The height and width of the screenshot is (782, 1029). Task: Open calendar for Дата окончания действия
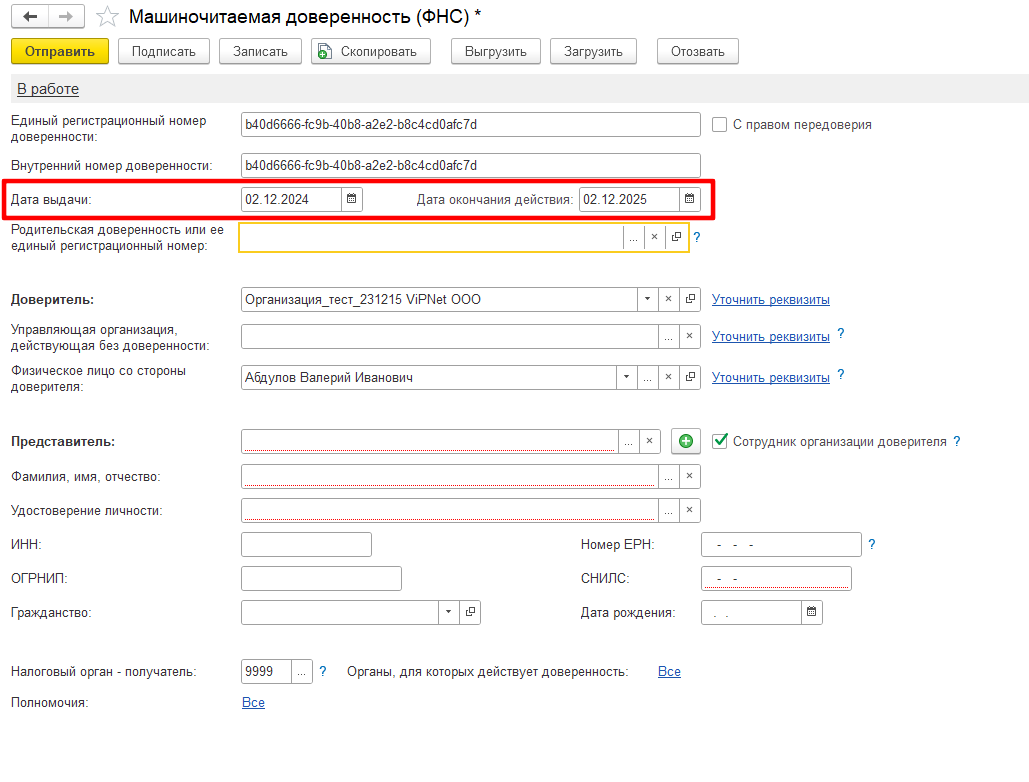click(x=689, y=199)
